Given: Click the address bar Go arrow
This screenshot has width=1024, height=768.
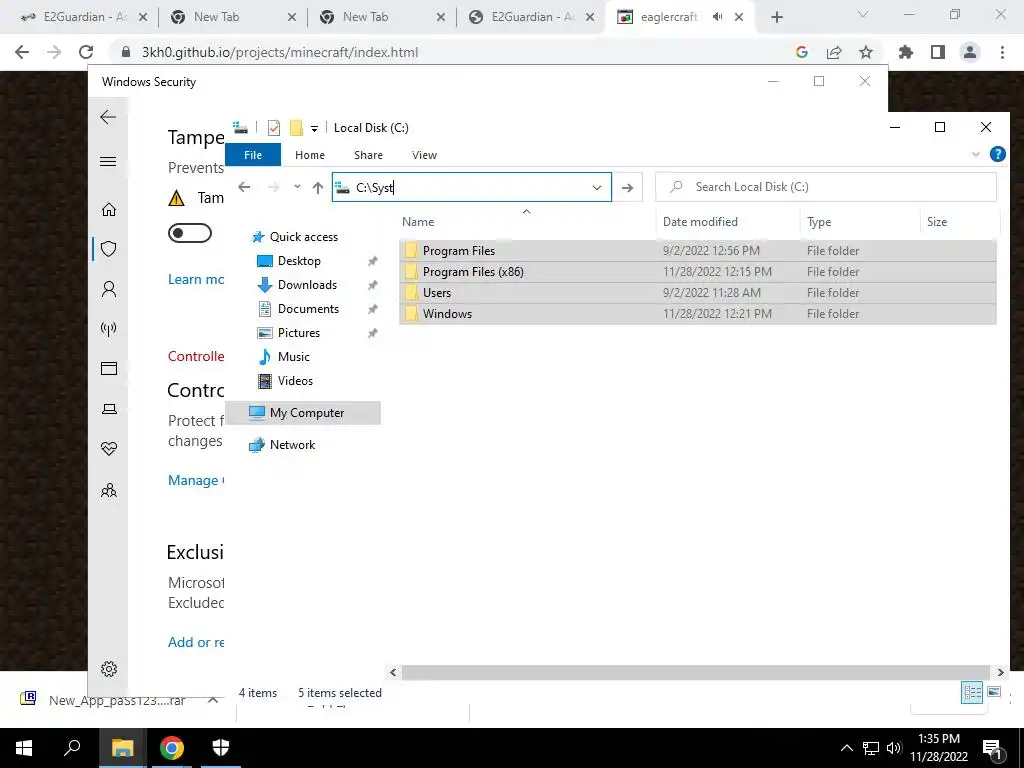Looking at the screenshot, I should 628,187.
